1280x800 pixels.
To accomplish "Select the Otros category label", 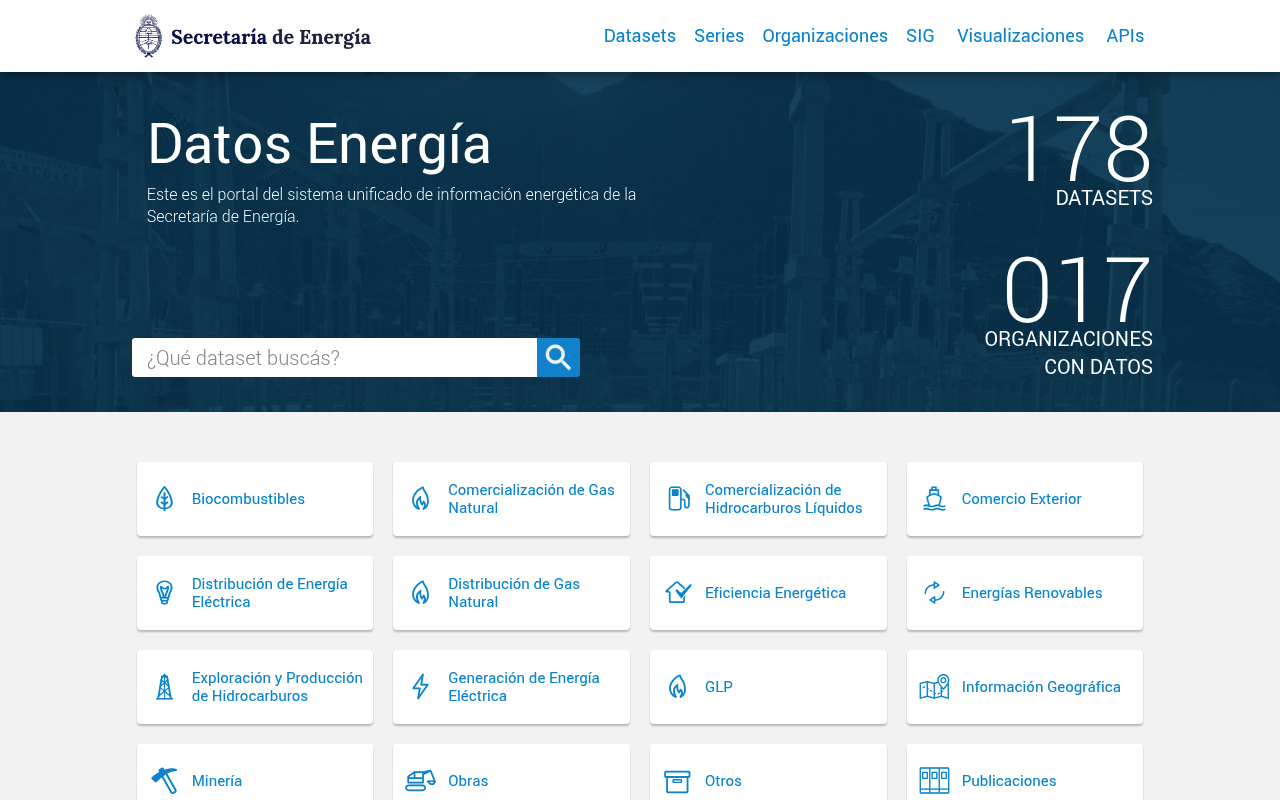I will coord(723,781).
